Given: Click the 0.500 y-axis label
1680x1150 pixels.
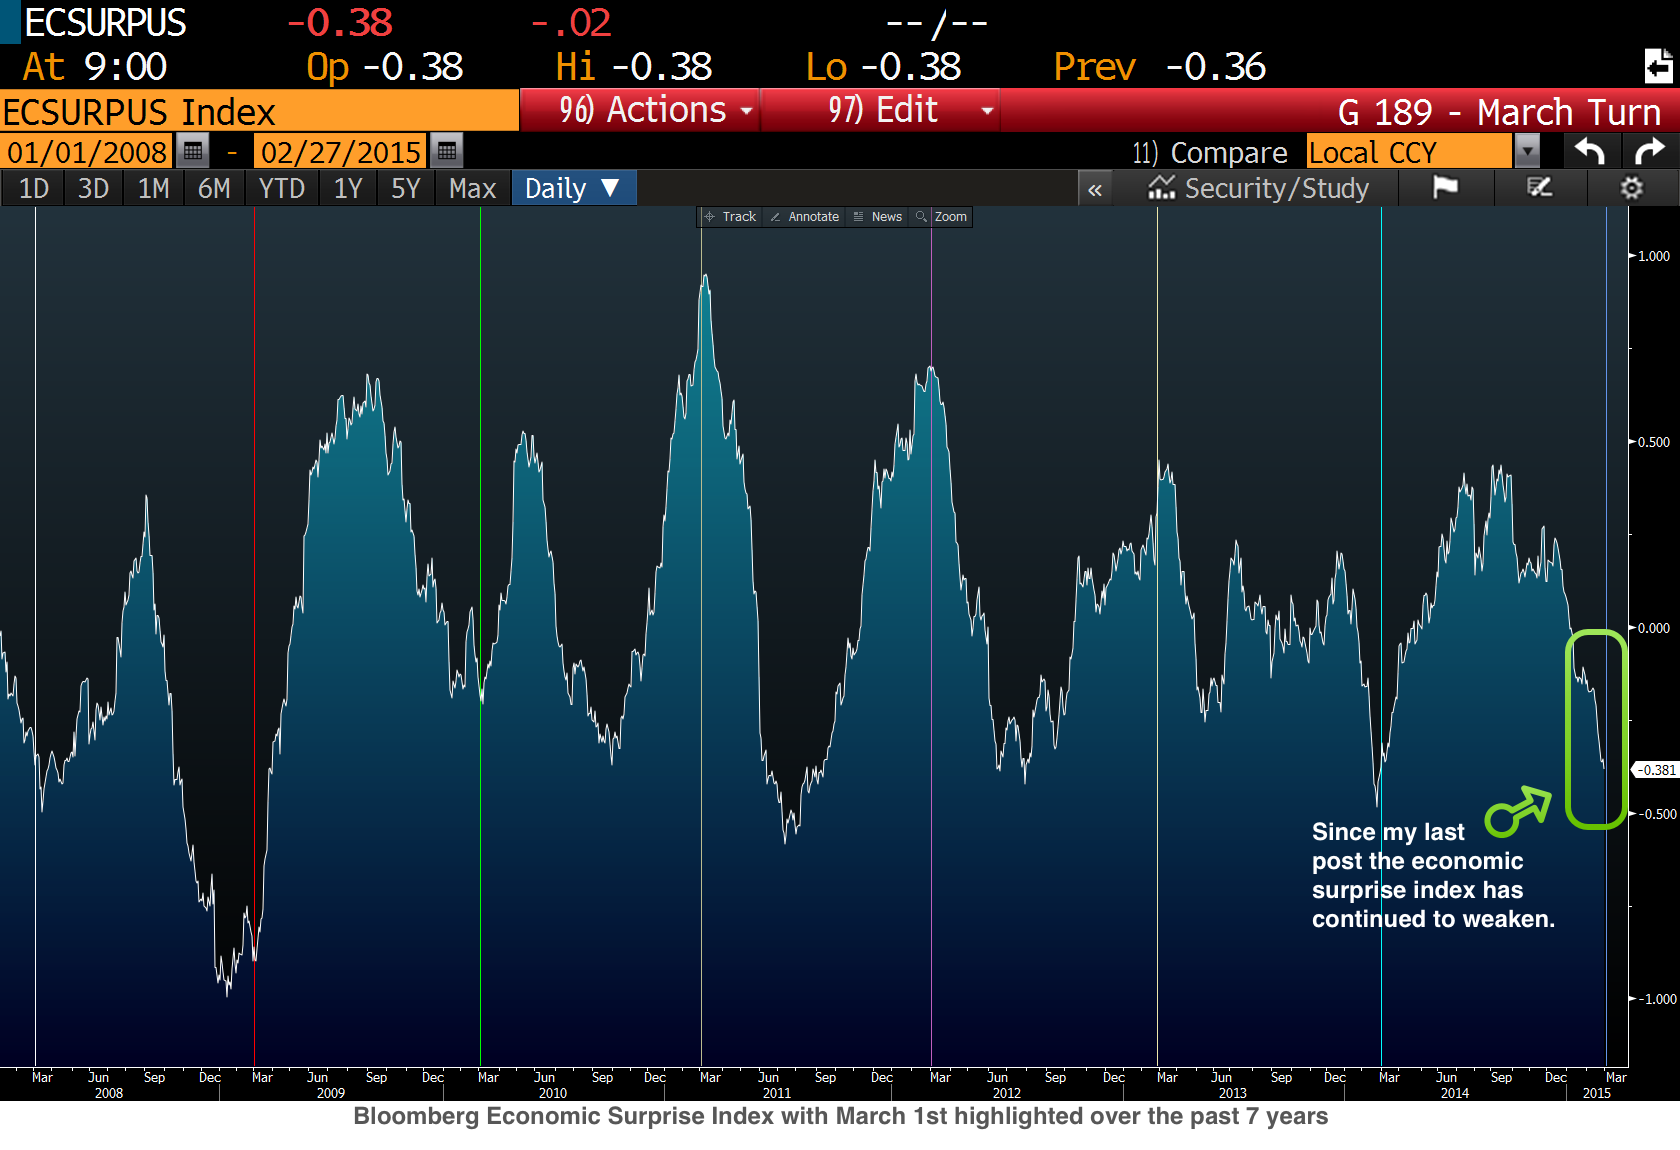Looking at the screenshot, I should (1654, 442).
